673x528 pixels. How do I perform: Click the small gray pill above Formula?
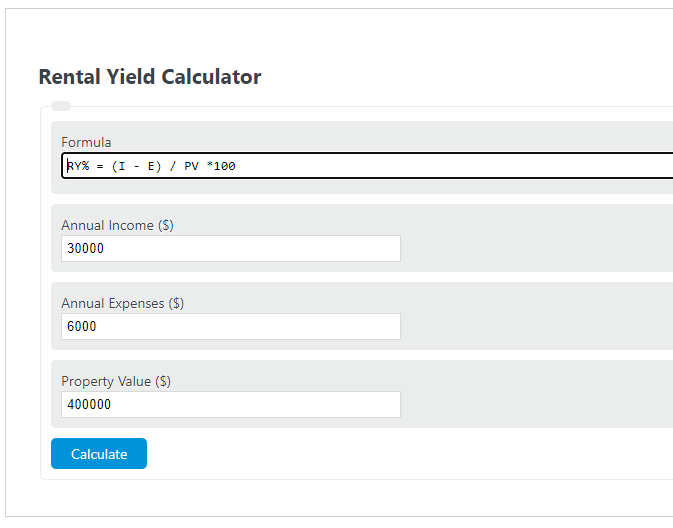[x=61, y=106]
